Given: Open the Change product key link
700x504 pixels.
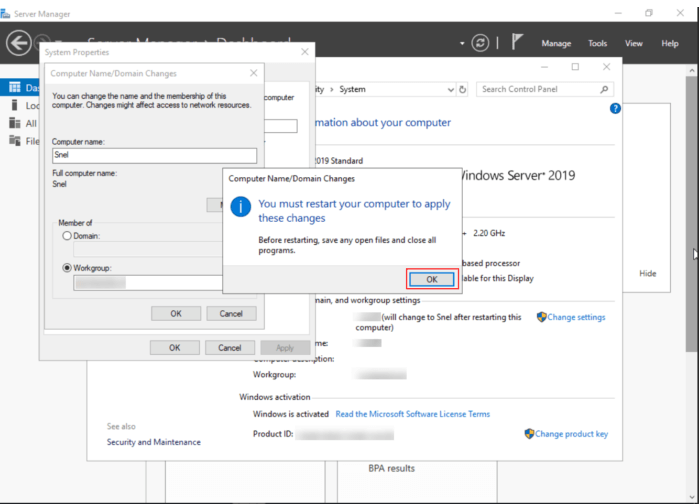Looking at the screenshot, I should tap(571, 434).
